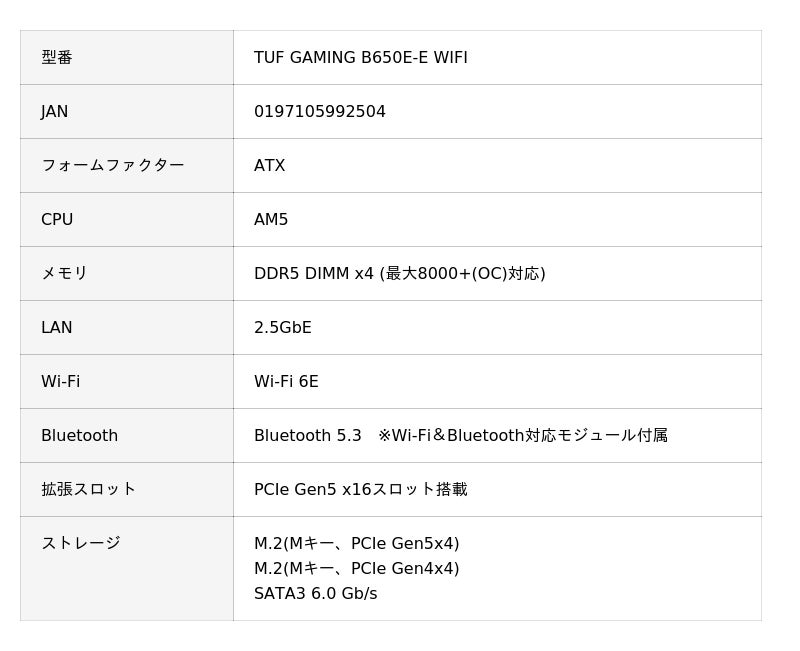Click the JAN code 0197105992504
This screenshot has height=651, width=800.
[x=319, y=112]
